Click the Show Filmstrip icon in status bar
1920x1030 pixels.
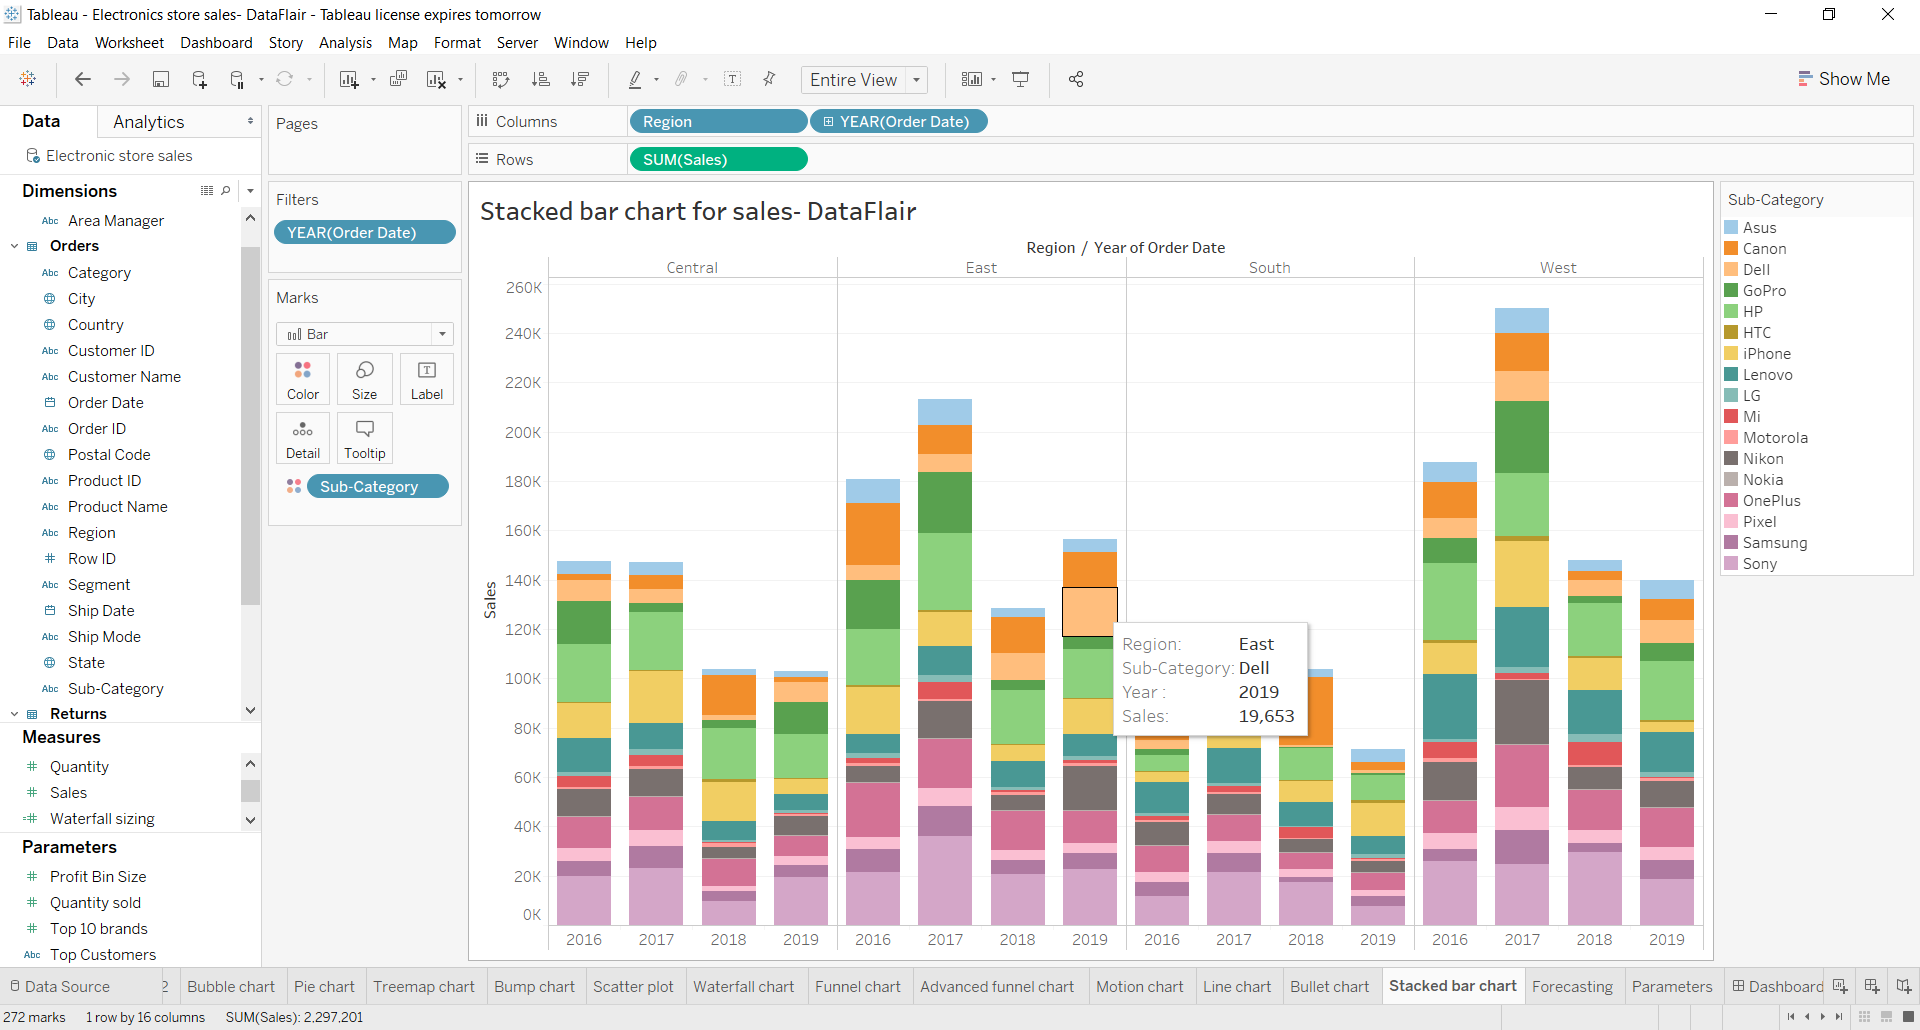(1886, 1017)
